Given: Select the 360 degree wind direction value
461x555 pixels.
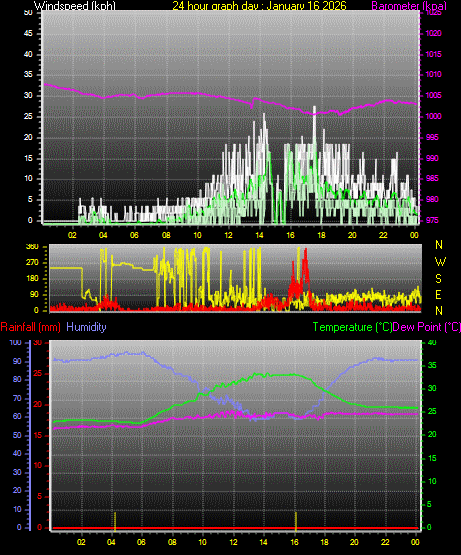Looking at the screenshot, I should pos(32,247).
